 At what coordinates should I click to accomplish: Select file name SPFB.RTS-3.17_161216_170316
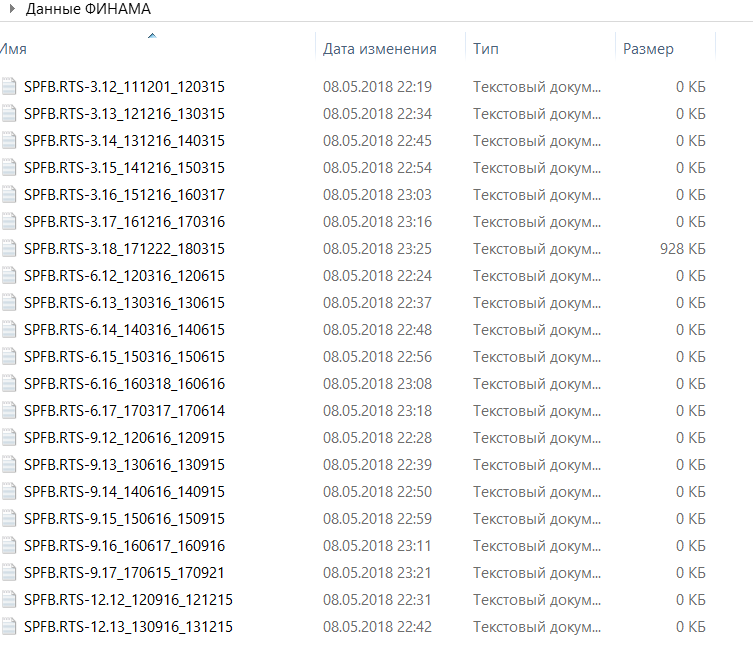[124, 222]
